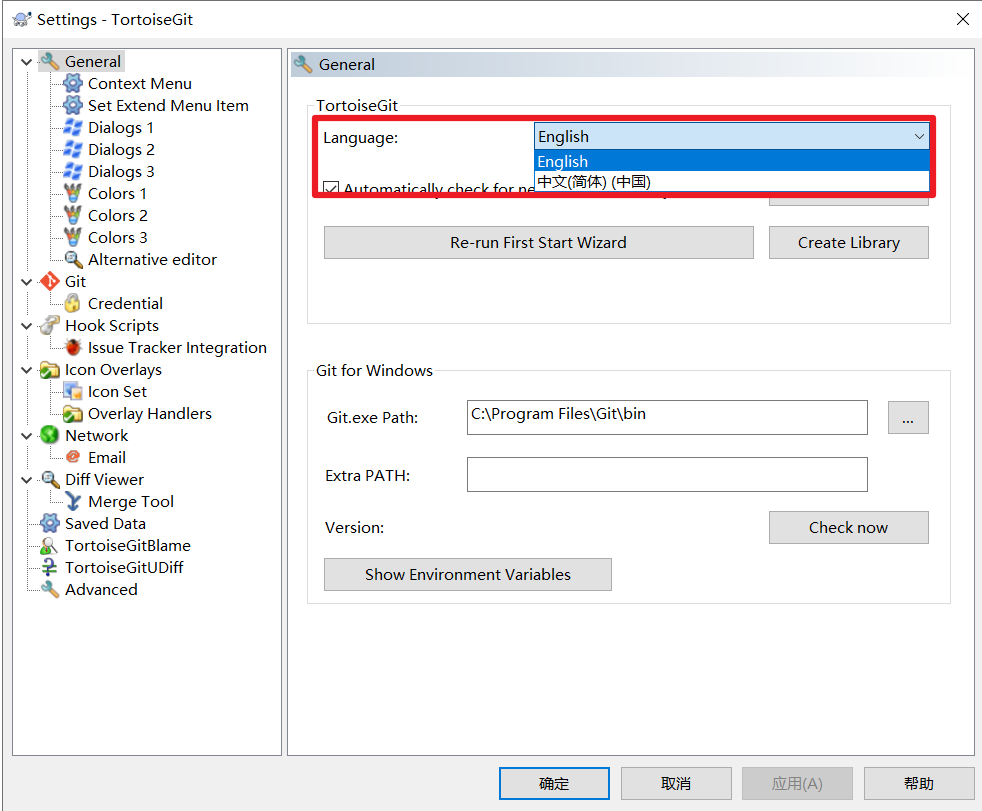The image size is (982, 811).
Task: Click the Set Extend Menu Item gear icon
Action: [73, 105]
